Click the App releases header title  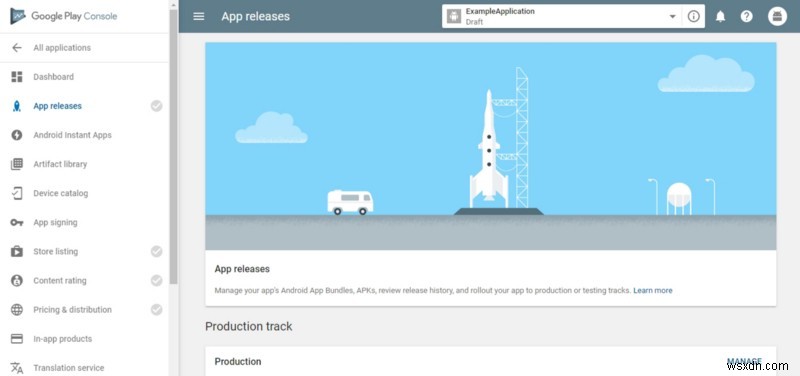(x=256, y=16)
